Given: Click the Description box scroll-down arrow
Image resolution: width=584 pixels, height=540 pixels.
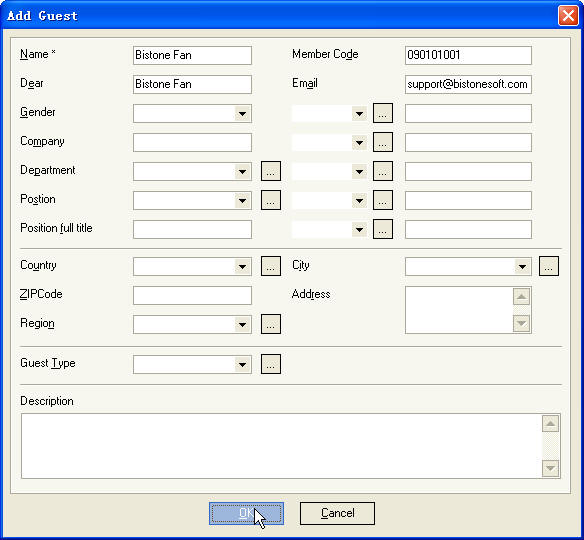Looking at the screenshot, I should [550, 468].
